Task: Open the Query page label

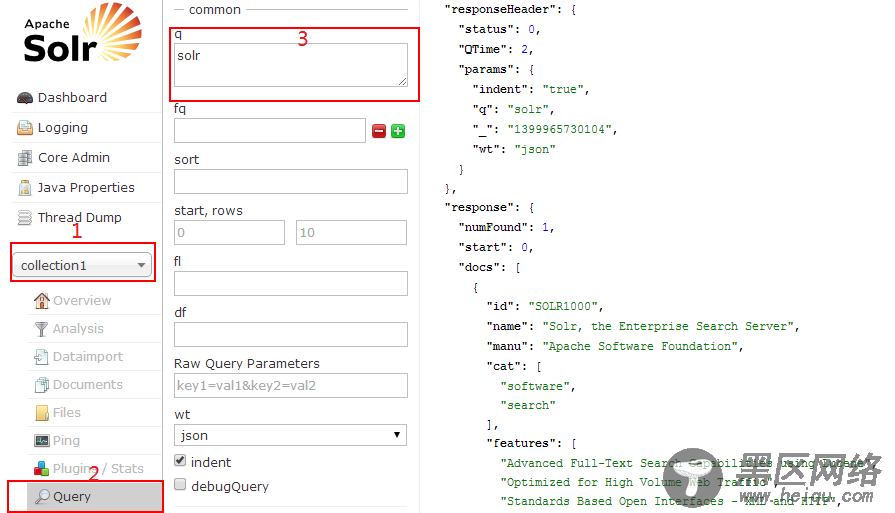Action: click(72, 496)
